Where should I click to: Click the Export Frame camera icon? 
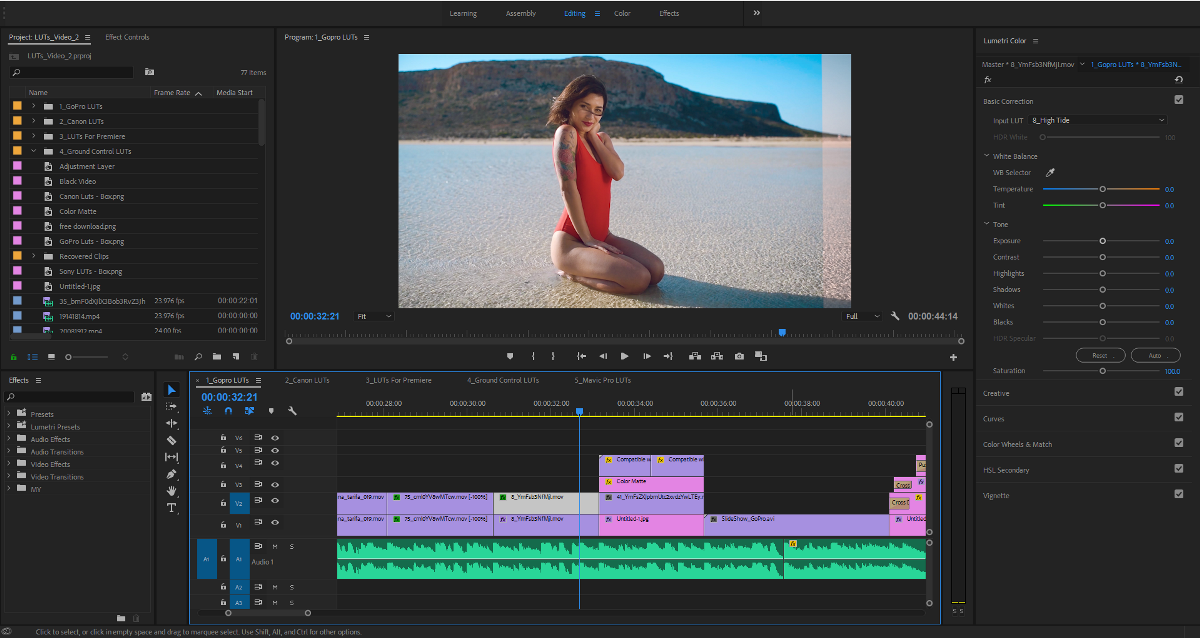739,356
